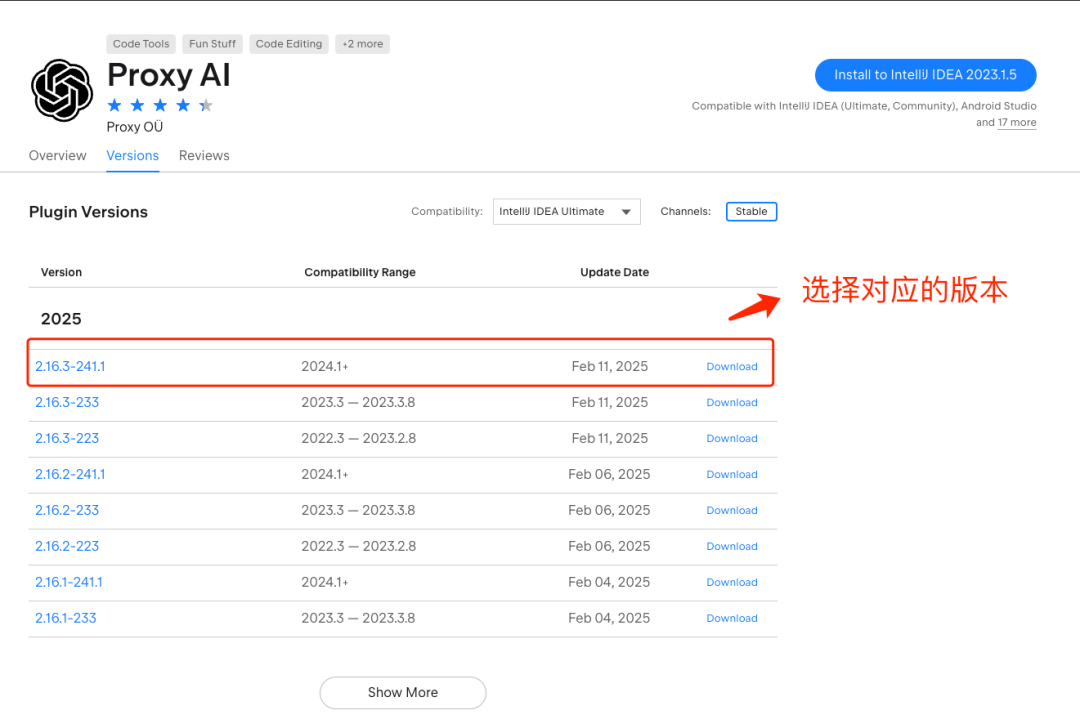This screenshot has height=715, width=1080.
Task: Click the 2023.3 — 2023.3.8 range for 2.16.2-233
Action: pyautogui.click(x=358, y=510)
